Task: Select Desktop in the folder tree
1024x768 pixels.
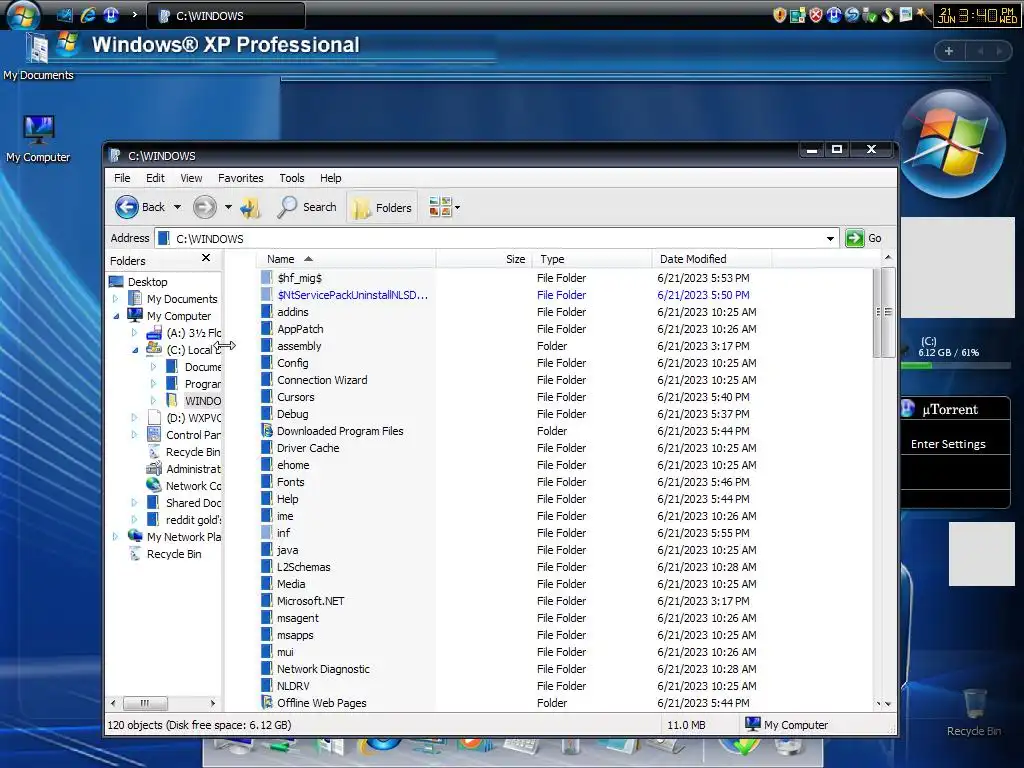Action: [148, 281]
